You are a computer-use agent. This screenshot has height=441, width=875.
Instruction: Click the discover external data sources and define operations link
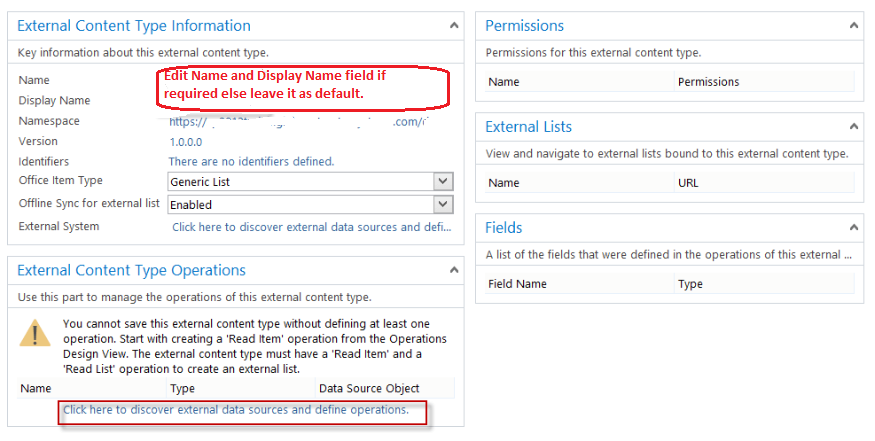236,410
